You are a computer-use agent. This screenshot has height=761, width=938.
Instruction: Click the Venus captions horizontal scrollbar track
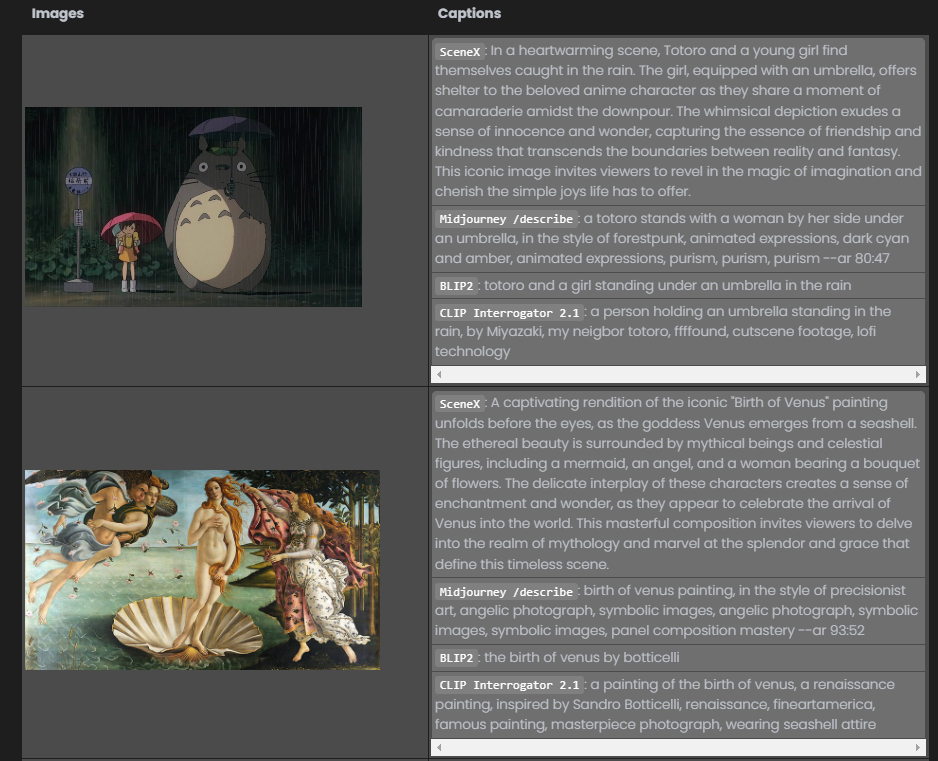pyautogui.click(x=678, y=747)
